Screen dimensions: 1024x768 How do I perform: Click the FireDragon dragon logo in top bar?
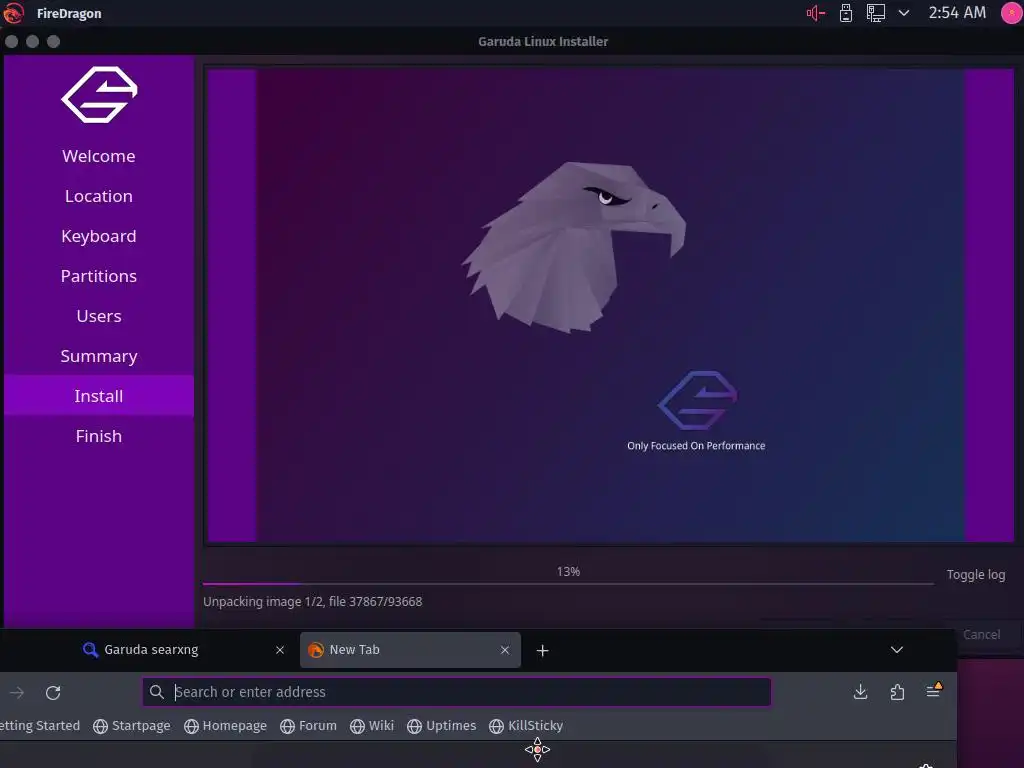pyautogui.click(x=14, y=12)
